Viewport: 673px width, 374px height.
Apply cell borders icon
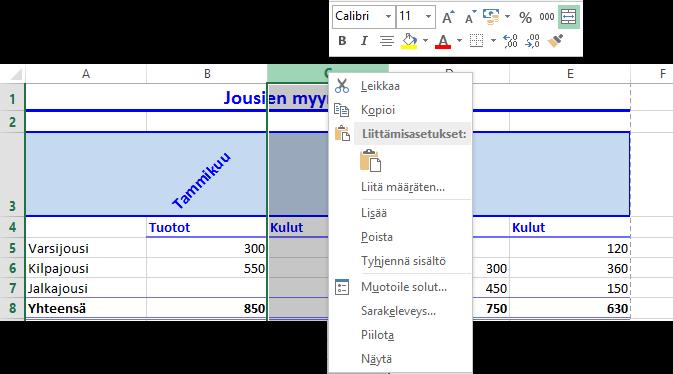pyautogui.click(x=476, y=41)
